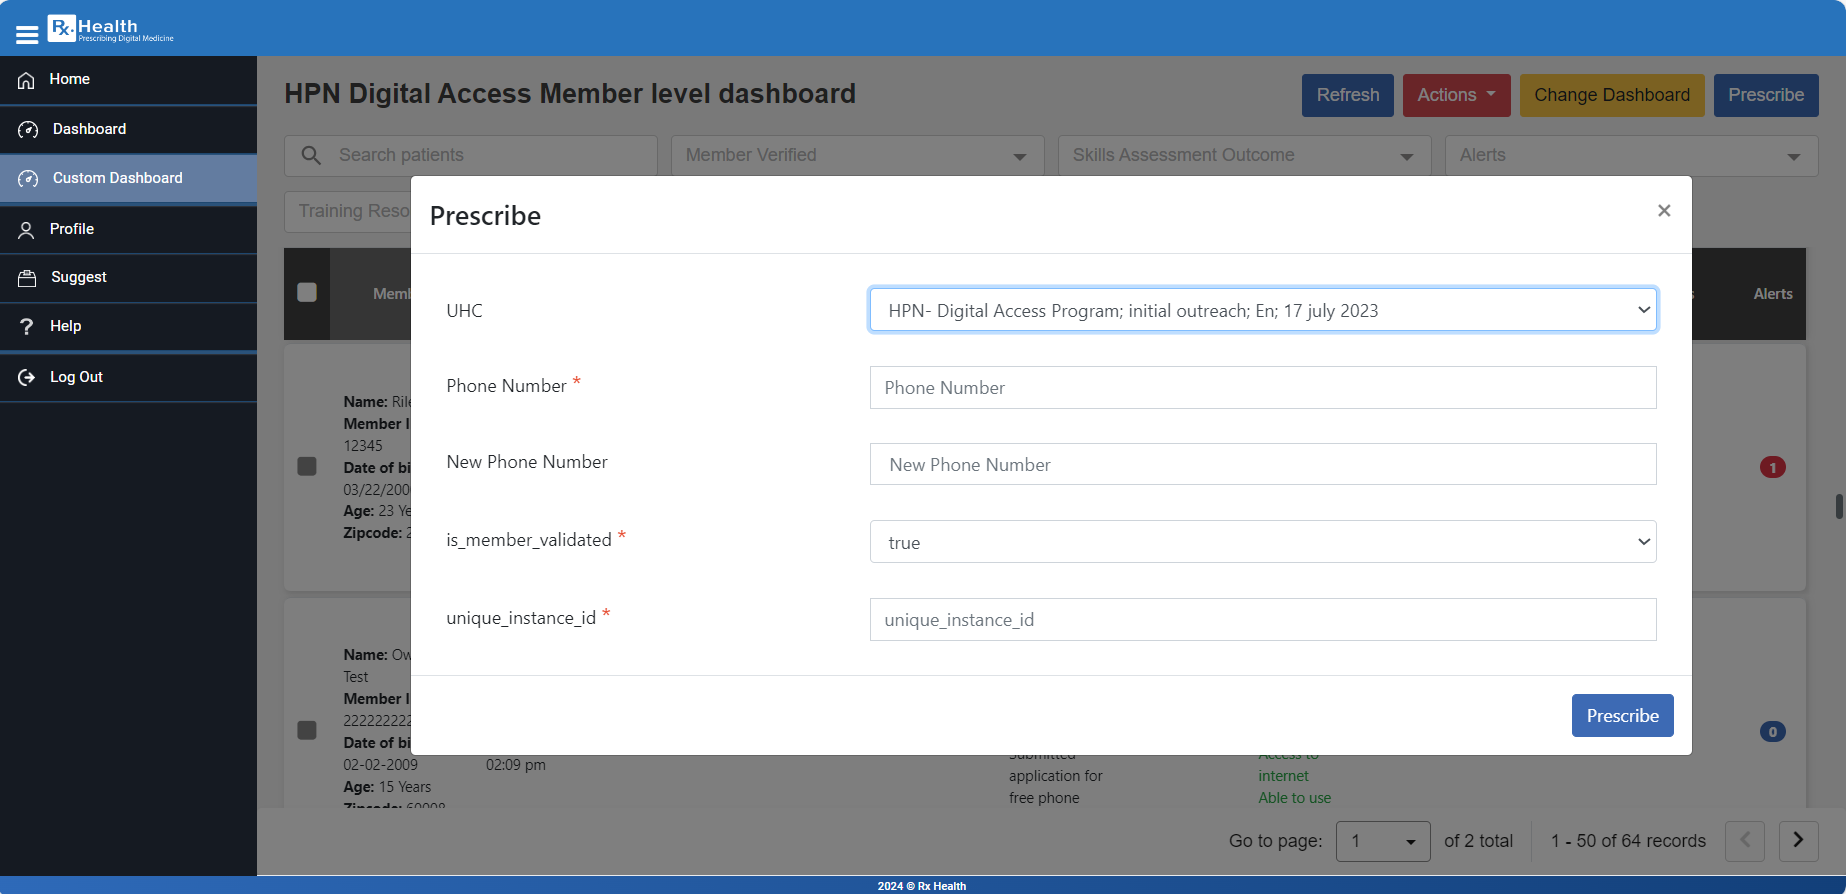
Task: Click the '1 - 50 of 64 records' text
Action: [x=1628, y=841]
